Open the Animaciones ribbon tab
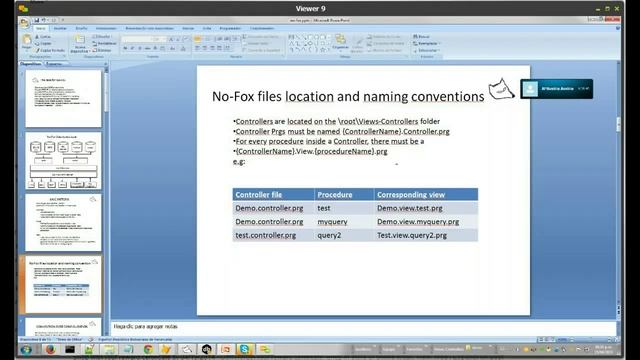This screenshot has width=640, height=360. (x=106, y=29)
